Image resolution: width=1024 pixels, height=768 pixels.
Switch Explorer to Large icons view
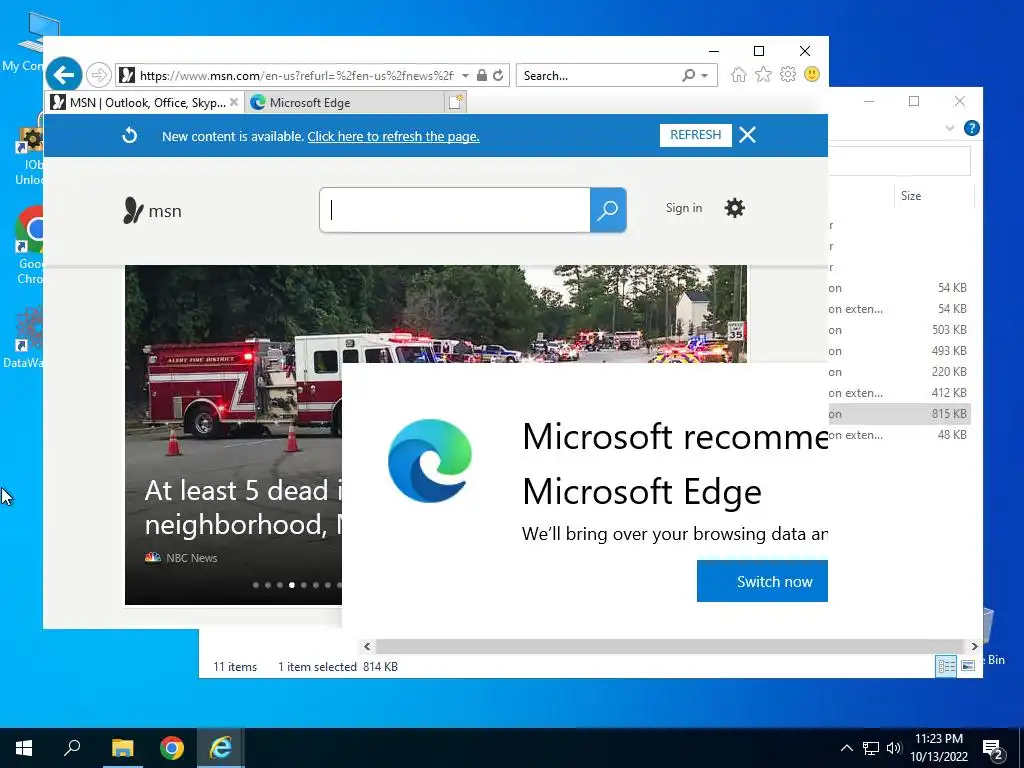click(968, 665)
